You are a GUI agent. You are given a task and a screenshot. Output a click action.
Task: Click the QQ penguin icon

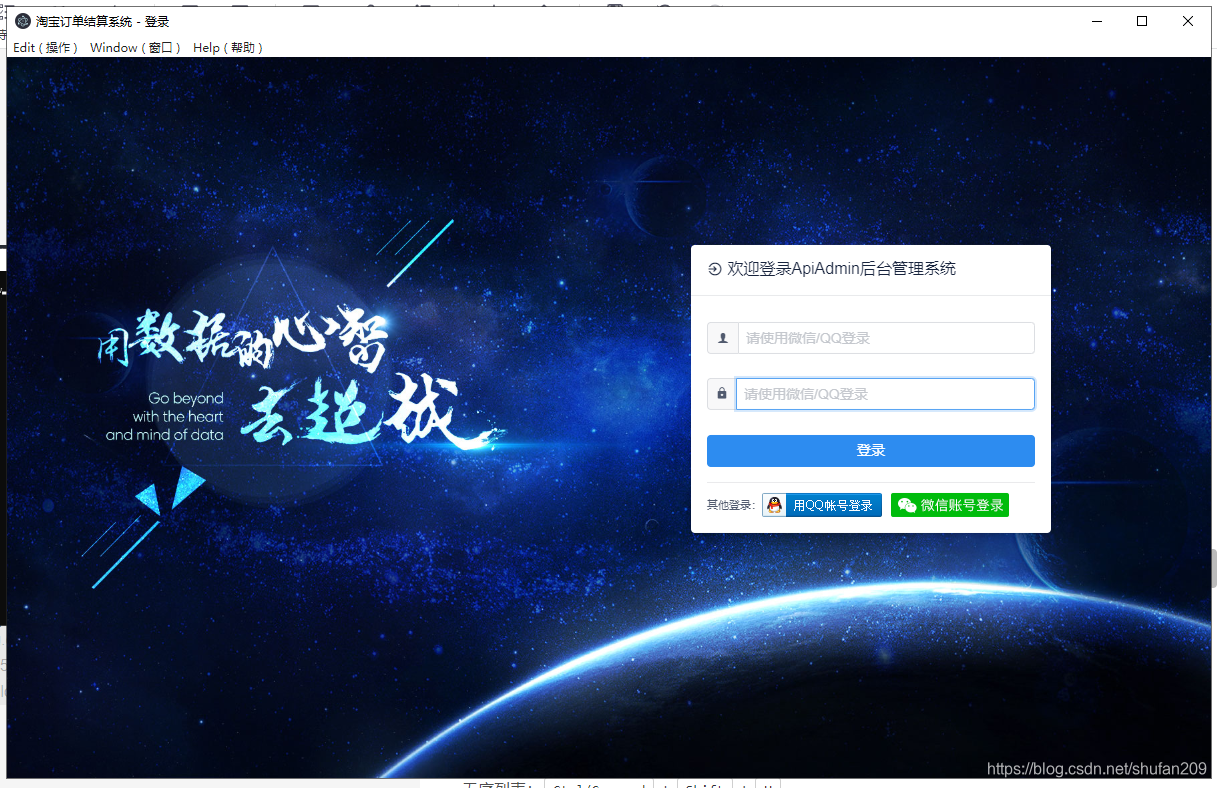click(774, 505)
